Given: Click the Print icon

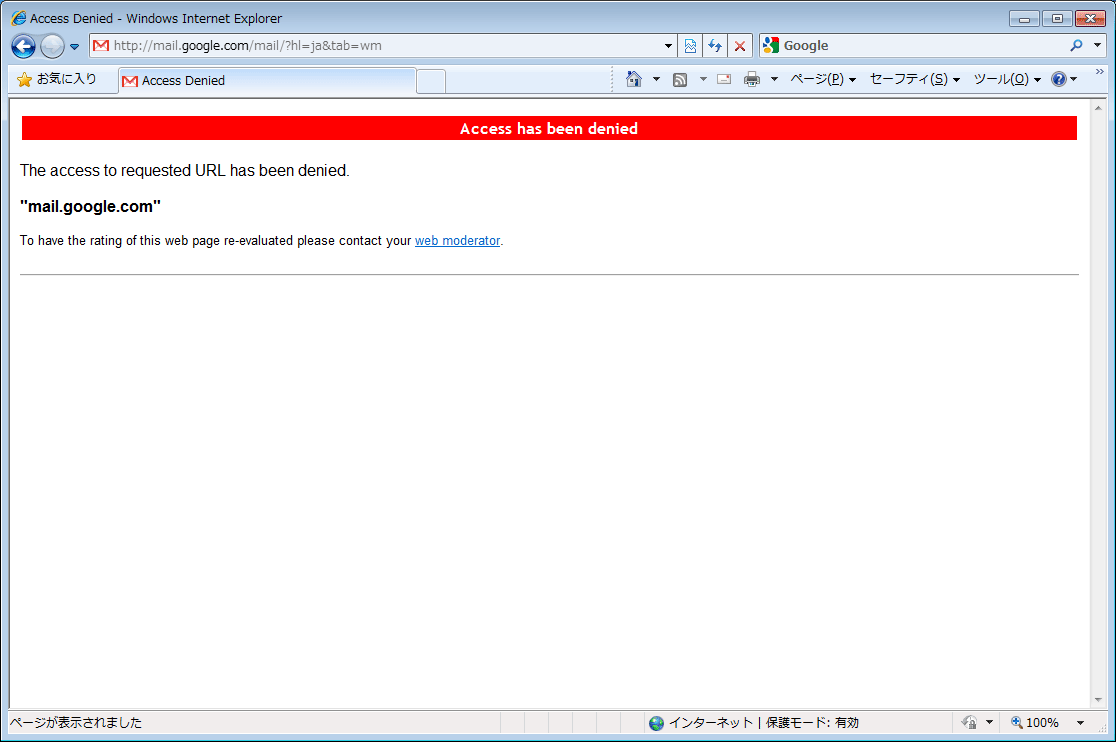Looking at the screenshot, I should click(752, 79).
